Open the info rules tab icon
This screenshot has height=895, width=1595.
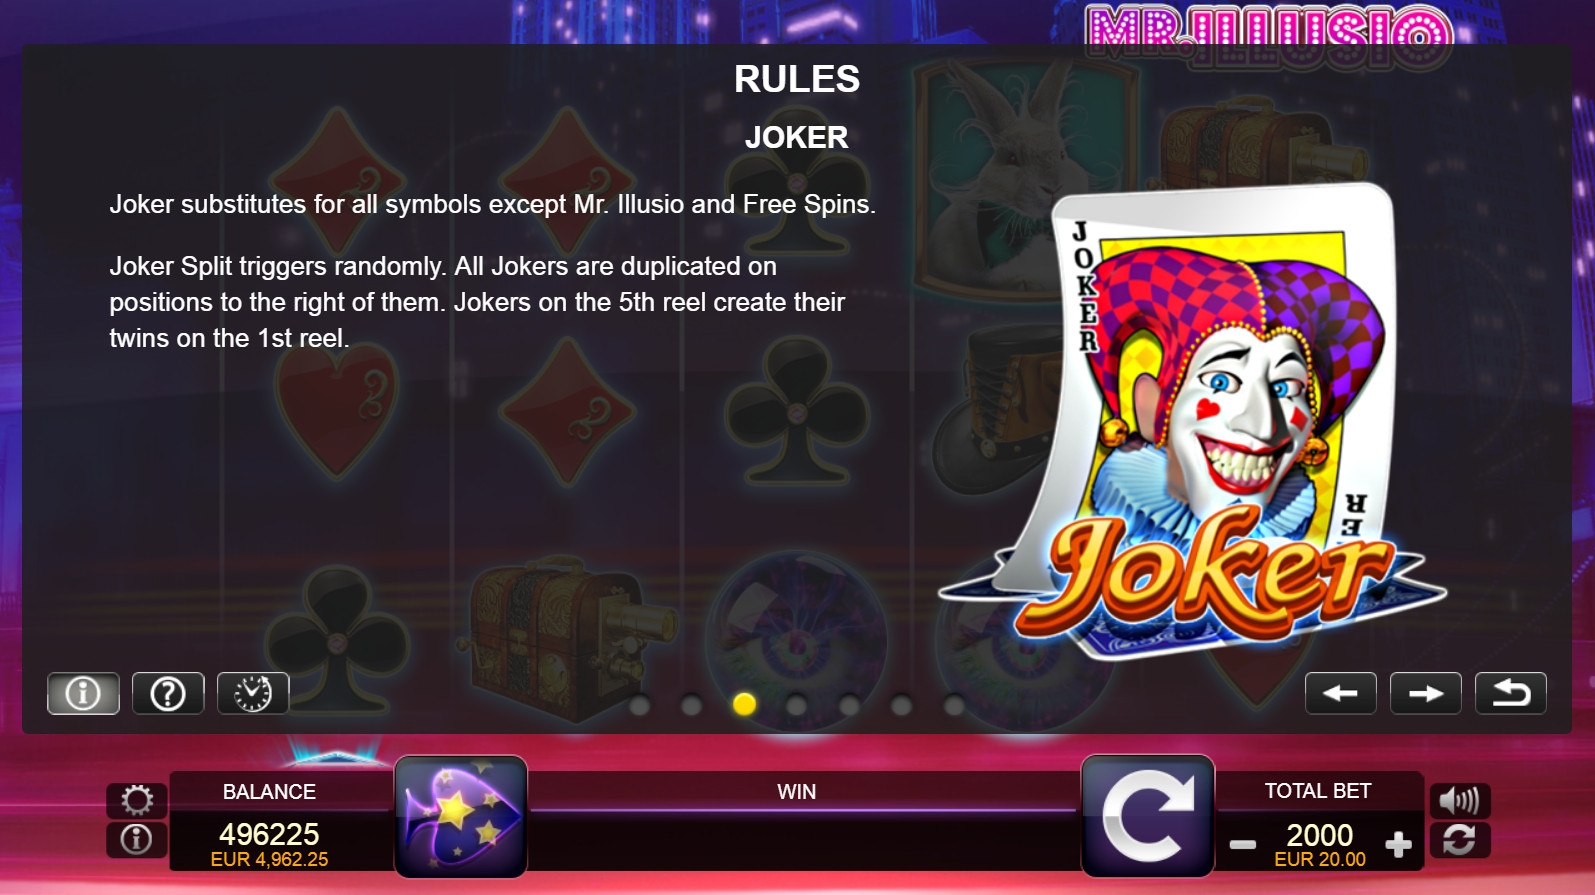[83, 693]
